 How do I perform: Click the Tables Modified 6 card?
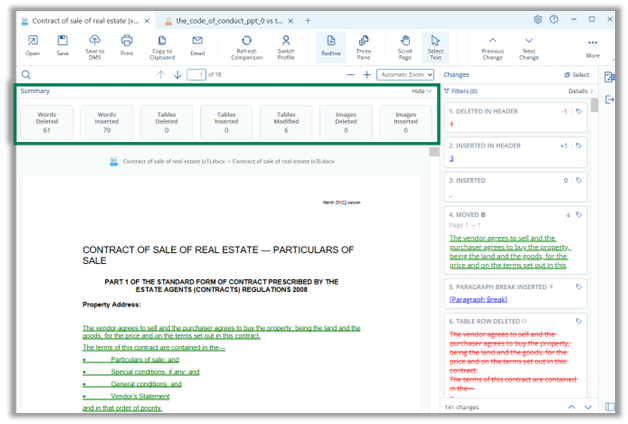coord(286,122)
